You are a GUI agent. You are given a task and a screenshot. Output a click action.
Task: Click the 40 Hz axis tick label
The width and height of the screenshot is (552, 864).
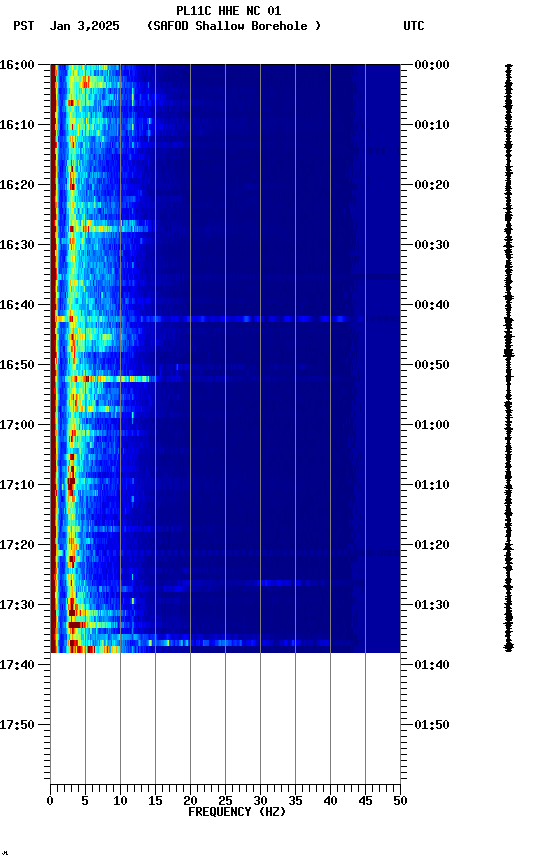(x=330, y=801)
